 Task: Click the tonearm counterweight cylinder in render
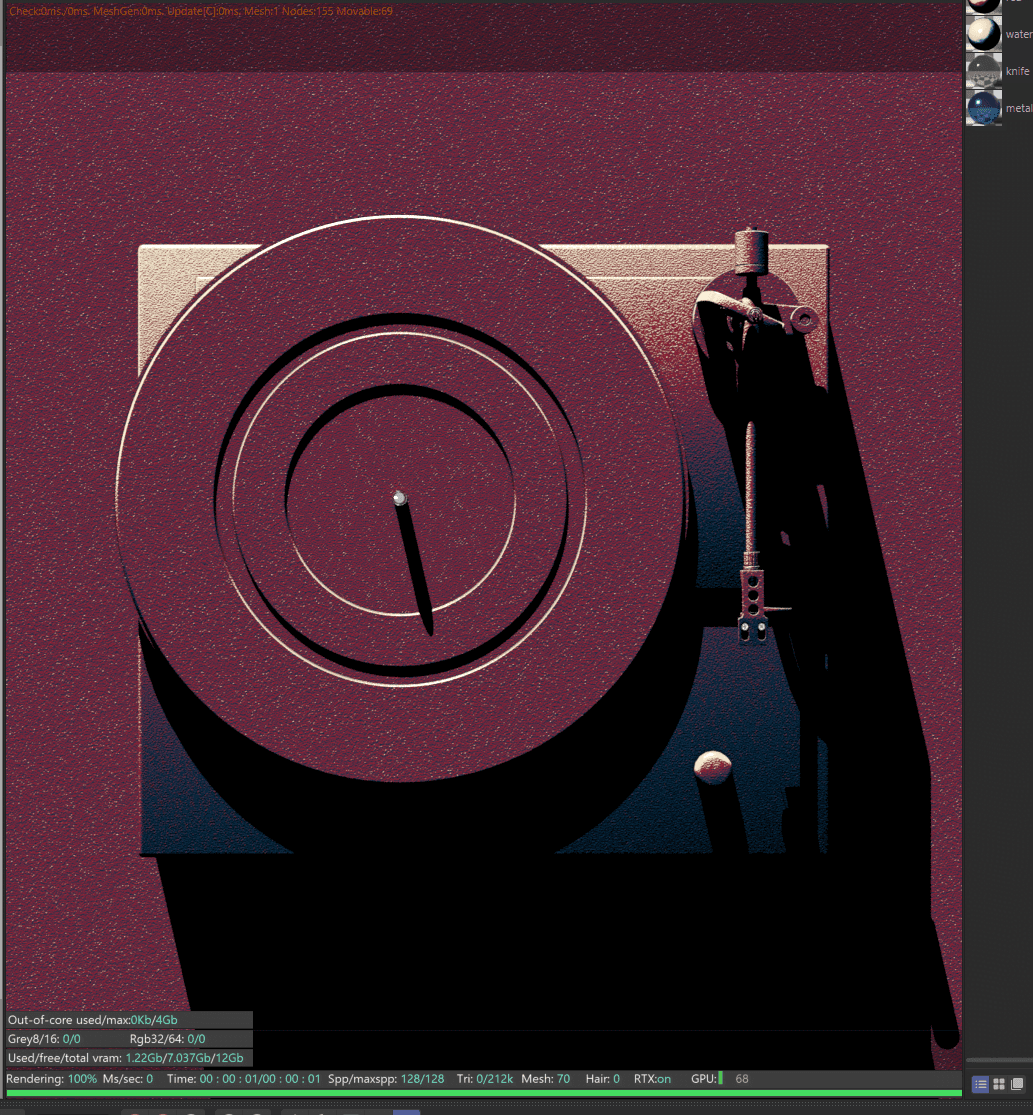pyautogui.click(x=750, y=251)
